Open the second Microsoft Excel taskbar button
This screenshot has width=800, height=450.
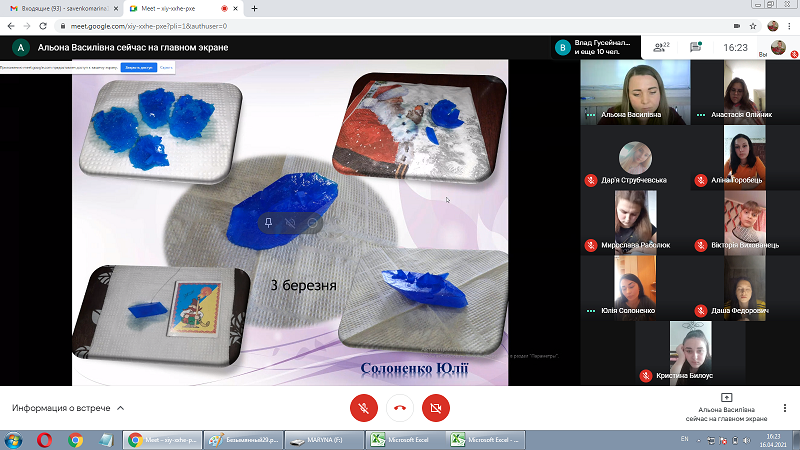click(x=486, y=440)
